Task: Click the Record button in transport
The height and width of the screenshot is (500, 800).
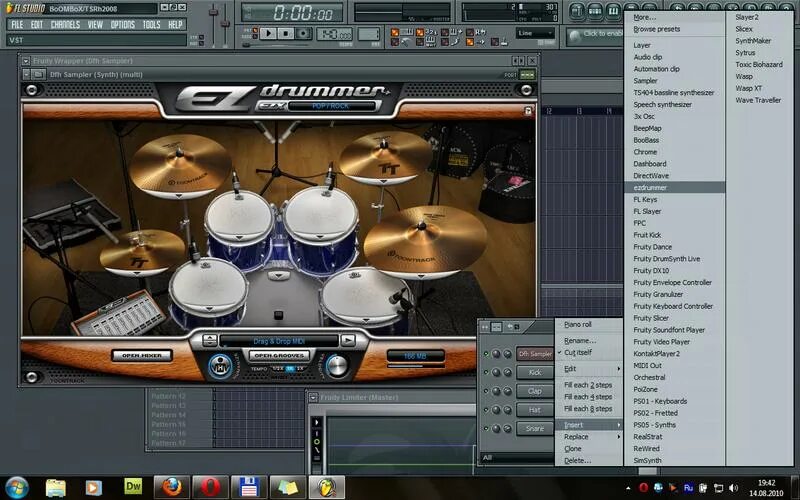Action: (x=303, y=34)
